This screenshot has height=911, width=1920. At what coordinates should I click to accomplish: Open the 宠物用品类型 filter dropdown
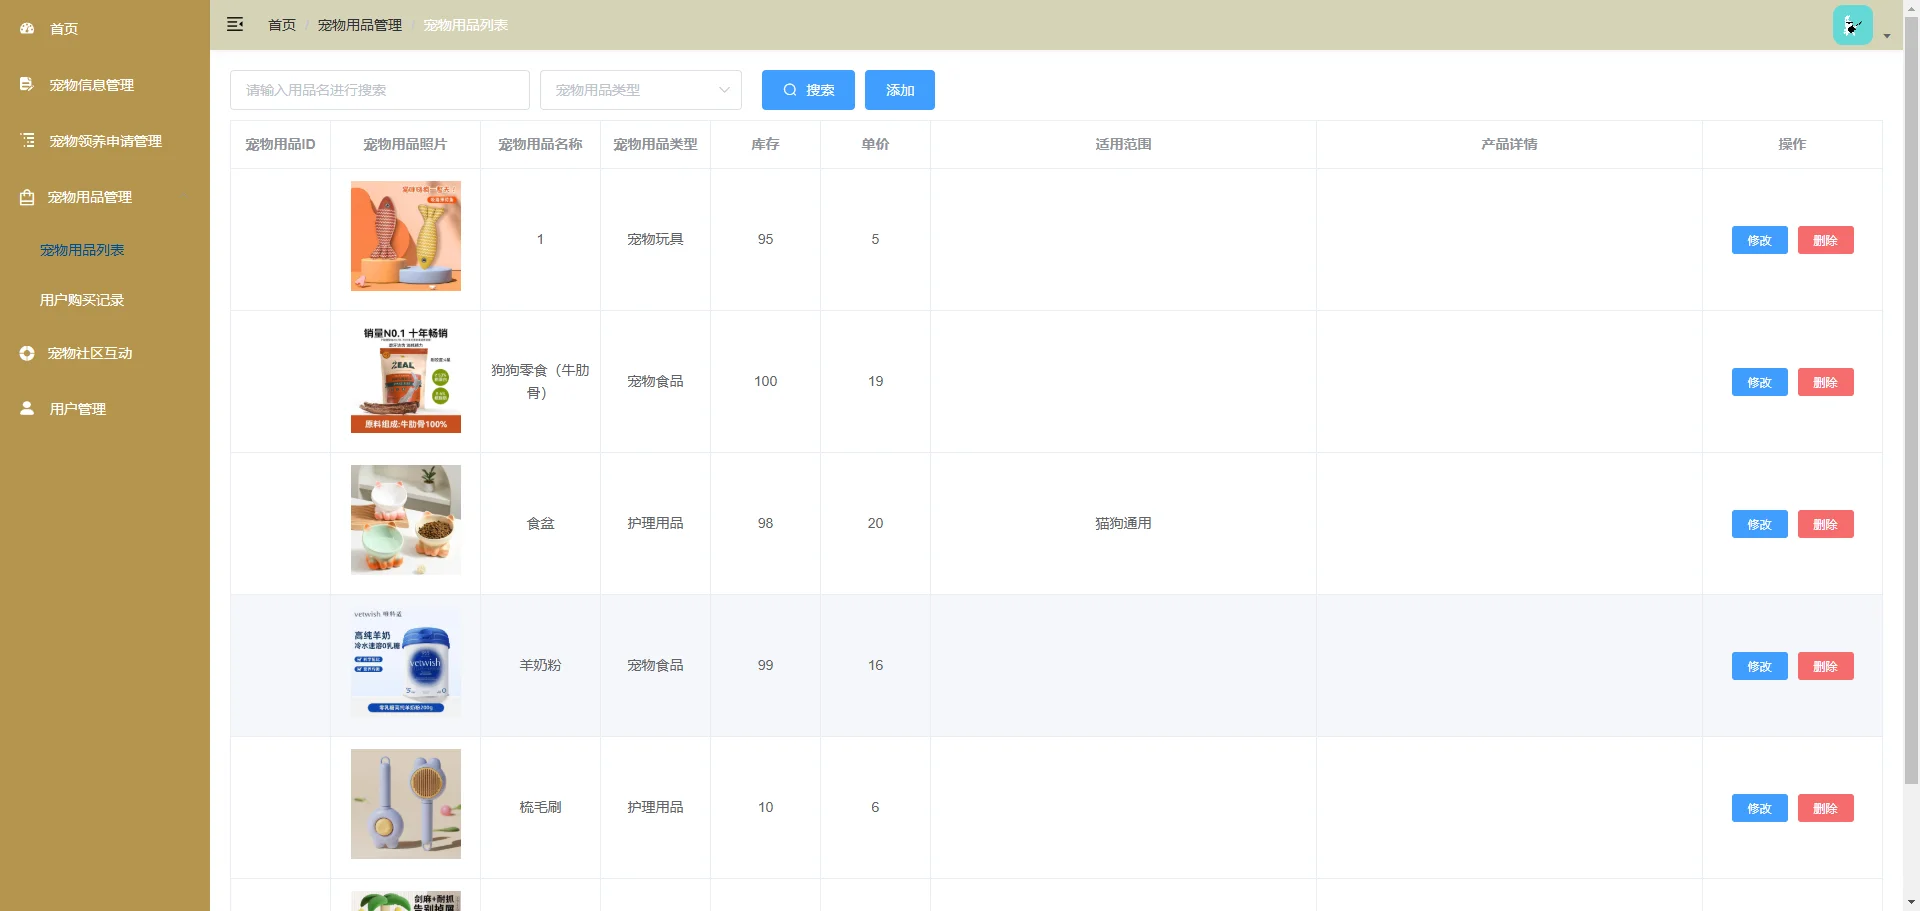641,90
